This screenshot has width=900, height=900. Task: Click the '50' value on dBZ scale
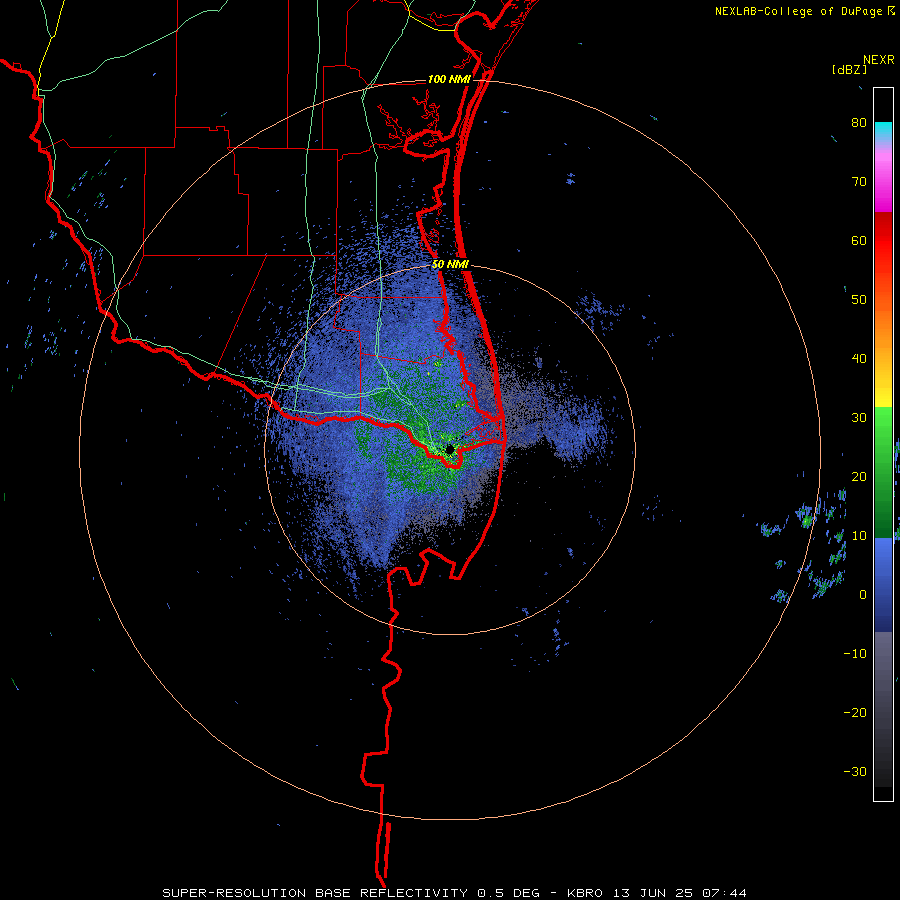pyautogui.click(x=859, y=300)
